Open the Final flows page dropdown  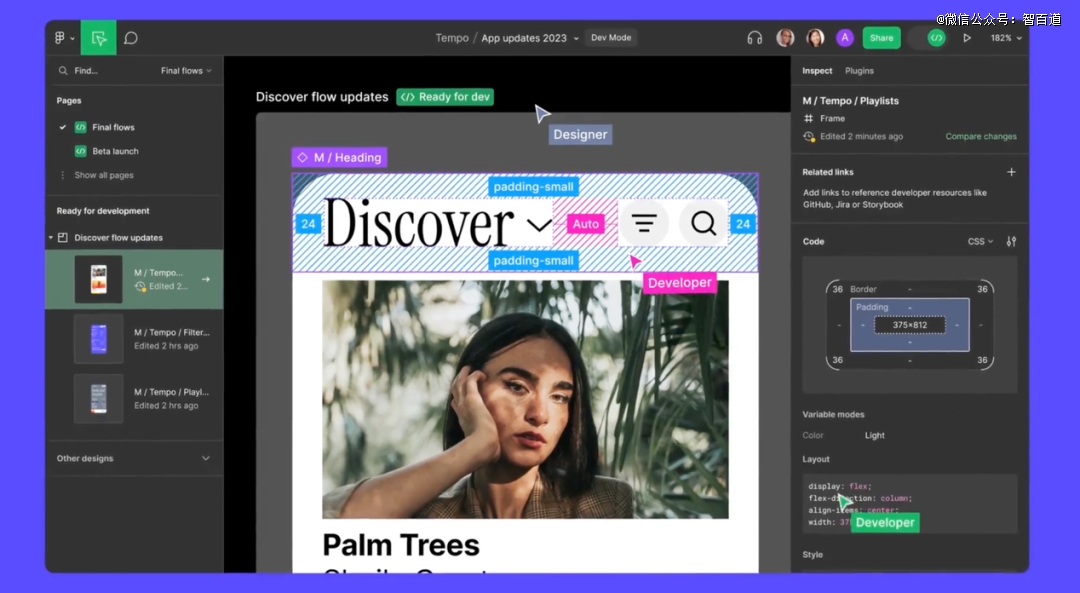click(186, 70)
